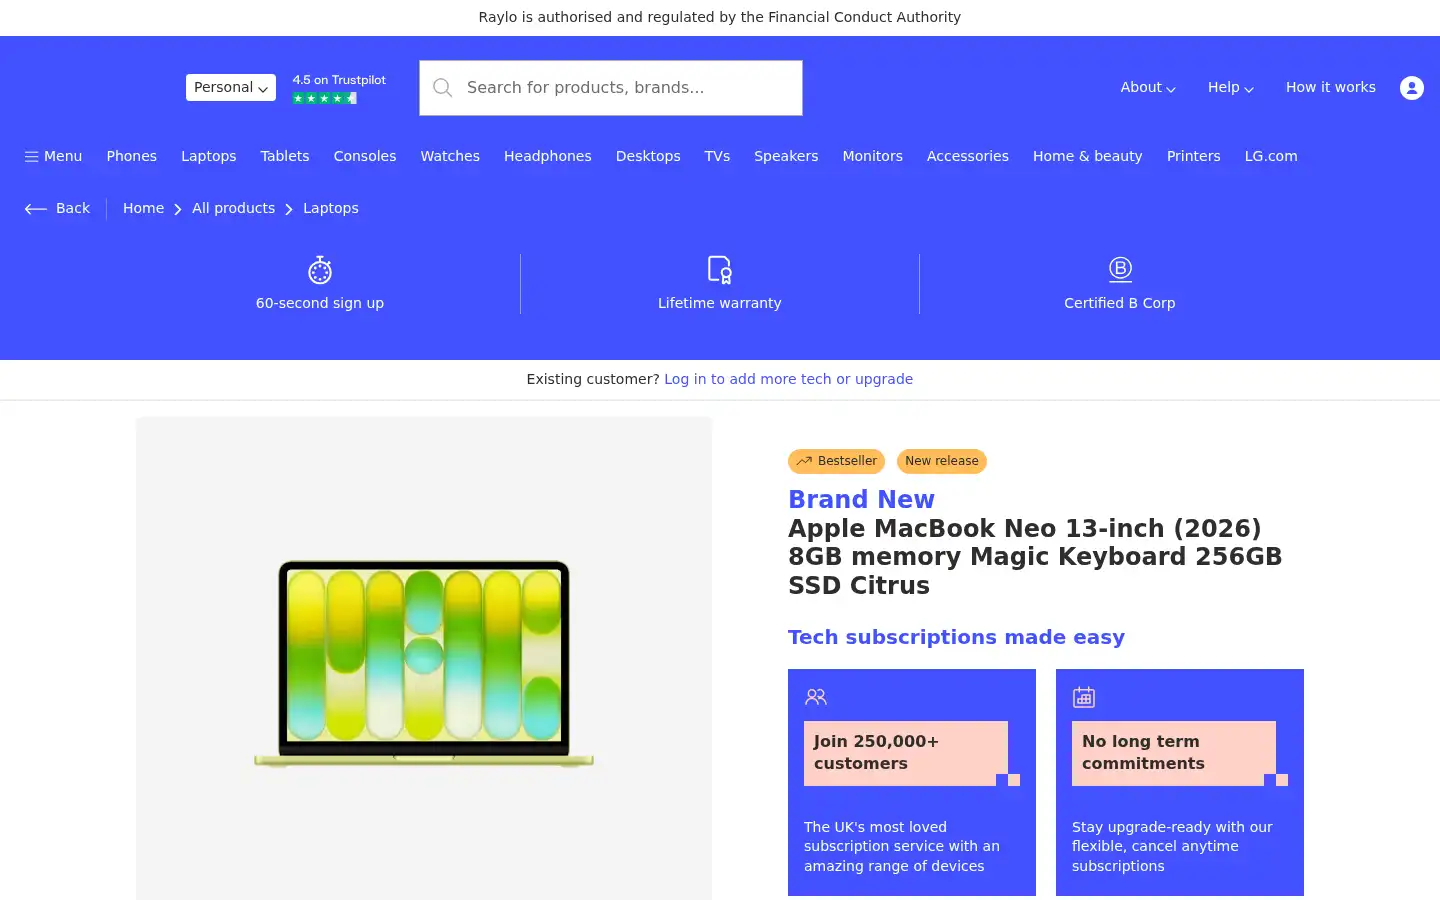Open the Printers category
The height and width of the screenshot is (900, 1440).
(1194, 156)
